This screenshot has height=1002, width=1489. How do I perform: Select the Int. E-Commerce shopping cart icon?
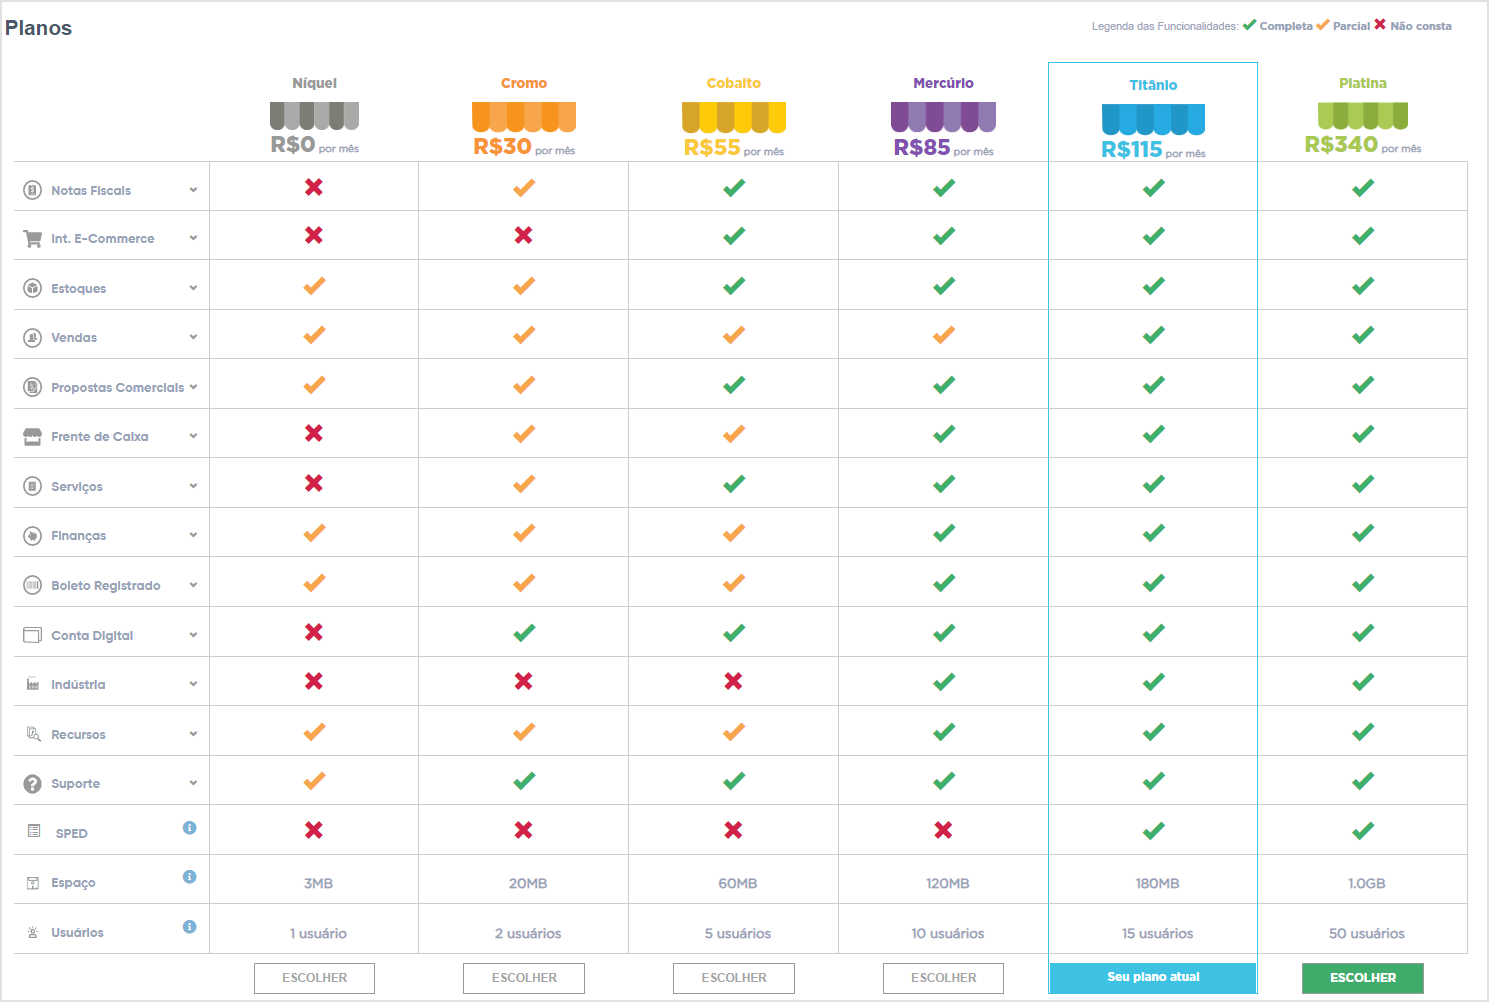click(x=30, y=238)
